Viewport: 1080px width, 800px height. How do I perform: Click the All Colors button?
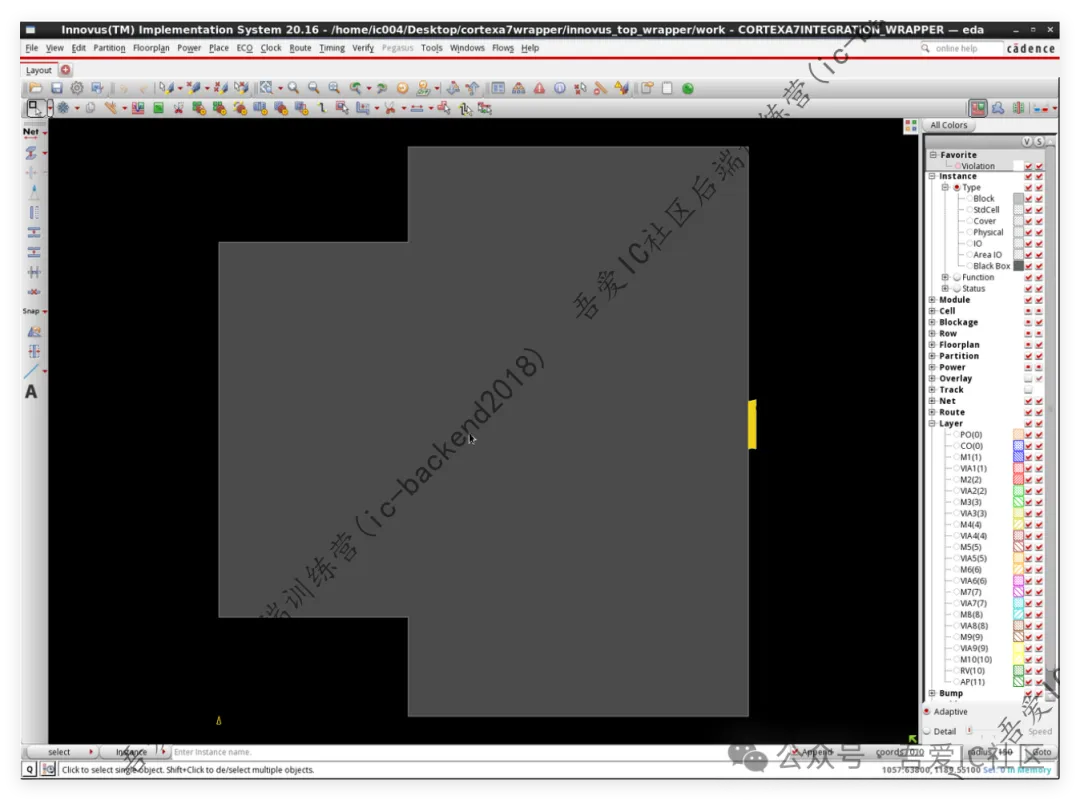pos(948,125)
